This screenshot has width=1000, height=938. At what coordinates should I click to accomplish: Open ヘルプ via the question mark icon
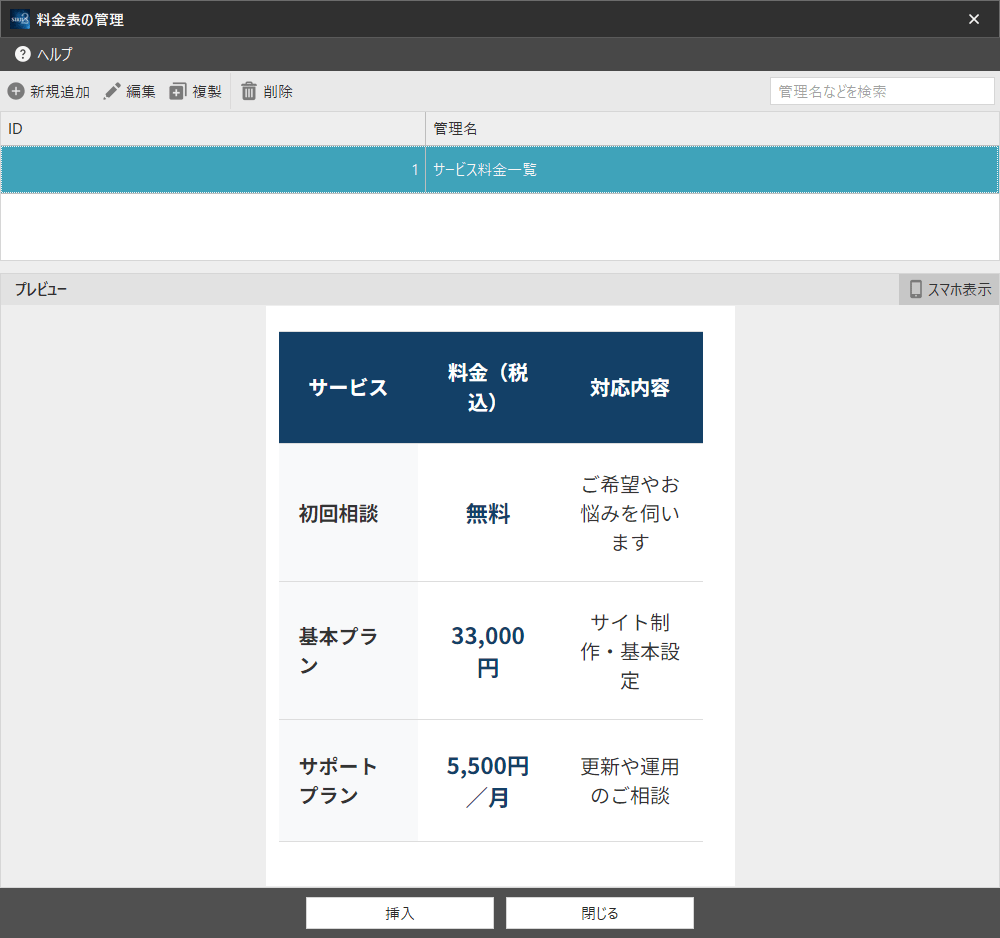23,54
